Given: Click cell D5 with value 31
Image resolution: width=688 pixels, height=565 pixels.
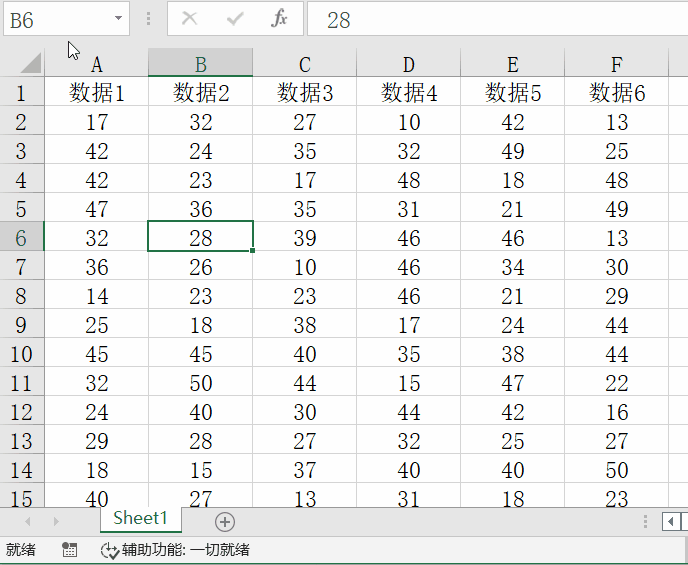Looking at the screenshot, I should click(408, 207).
